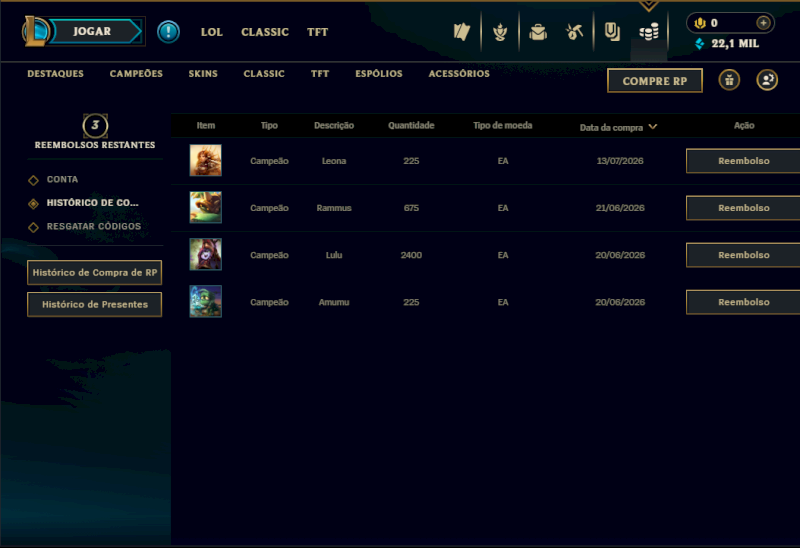Click the 21/06/2026 purchase date

click(x=620, y=208)
